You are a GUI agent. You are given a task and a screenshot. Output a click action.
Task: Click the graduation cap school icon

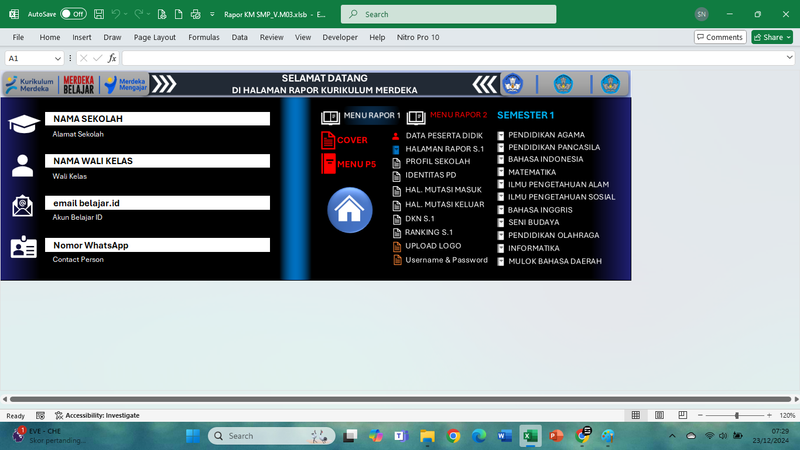pyautogui.click(x=23, y=124)
